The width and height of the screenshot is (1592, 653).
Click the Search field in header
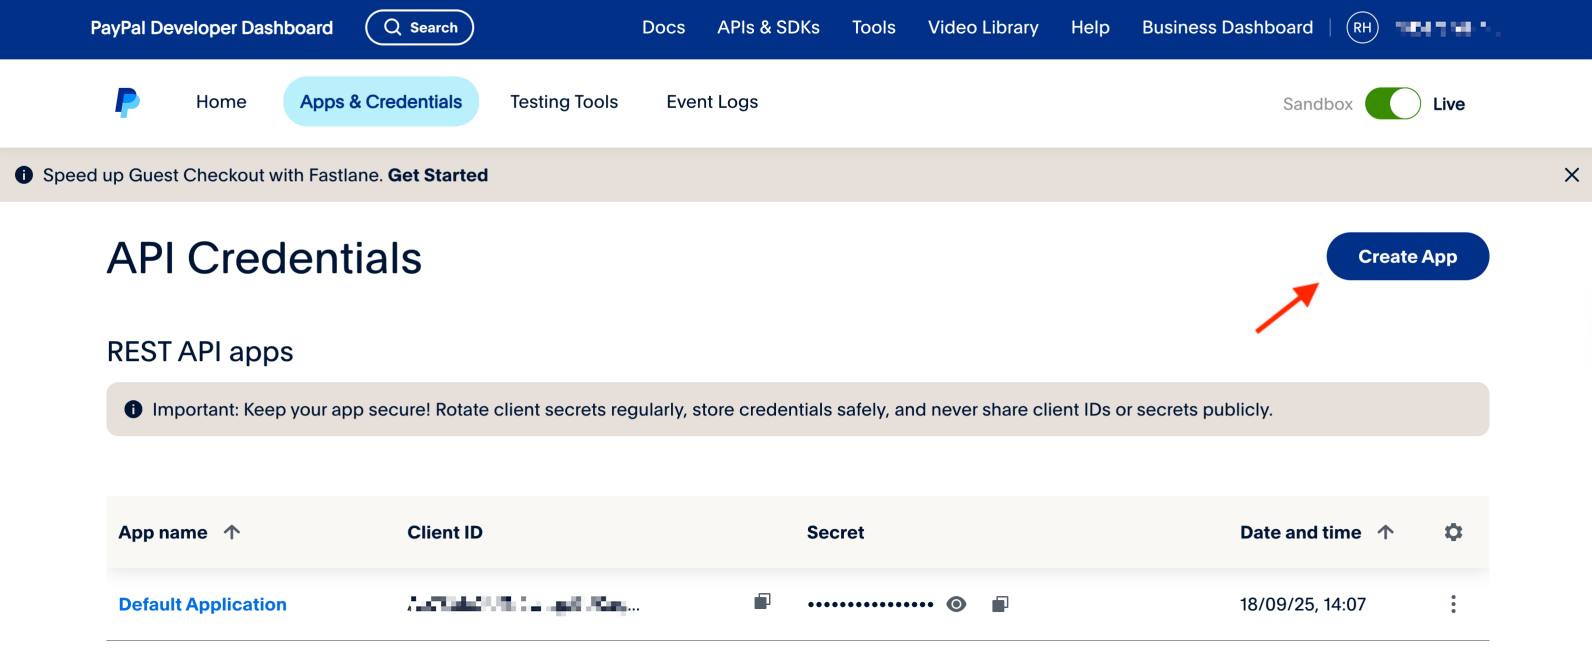pyautogui.click(x=420, y=28)
